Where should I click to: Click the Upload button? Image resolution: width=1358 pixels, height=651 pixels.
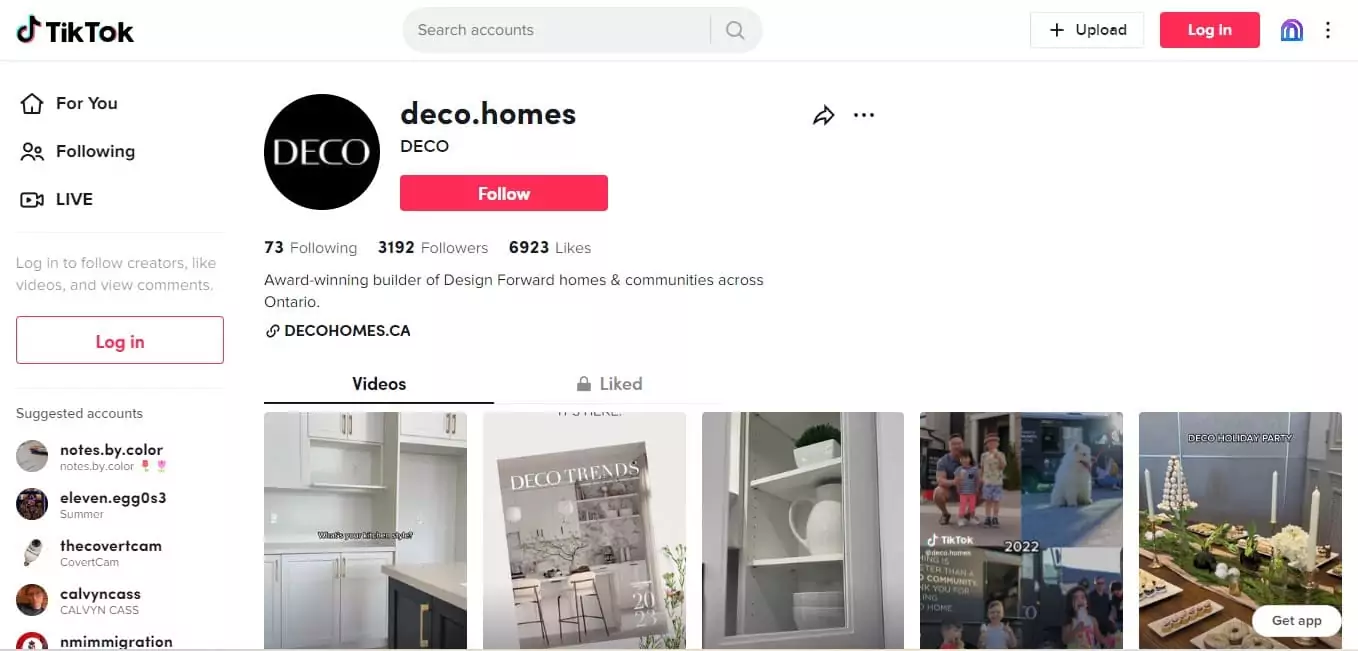(1087, 30)
